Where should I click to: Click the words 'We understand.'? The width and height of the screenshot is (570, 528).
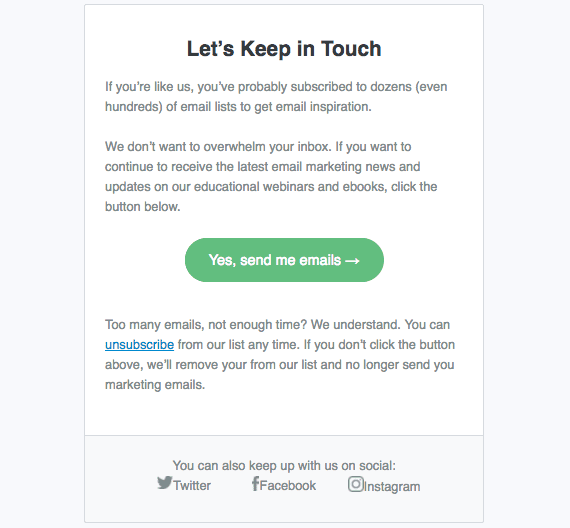click(356, 325)
